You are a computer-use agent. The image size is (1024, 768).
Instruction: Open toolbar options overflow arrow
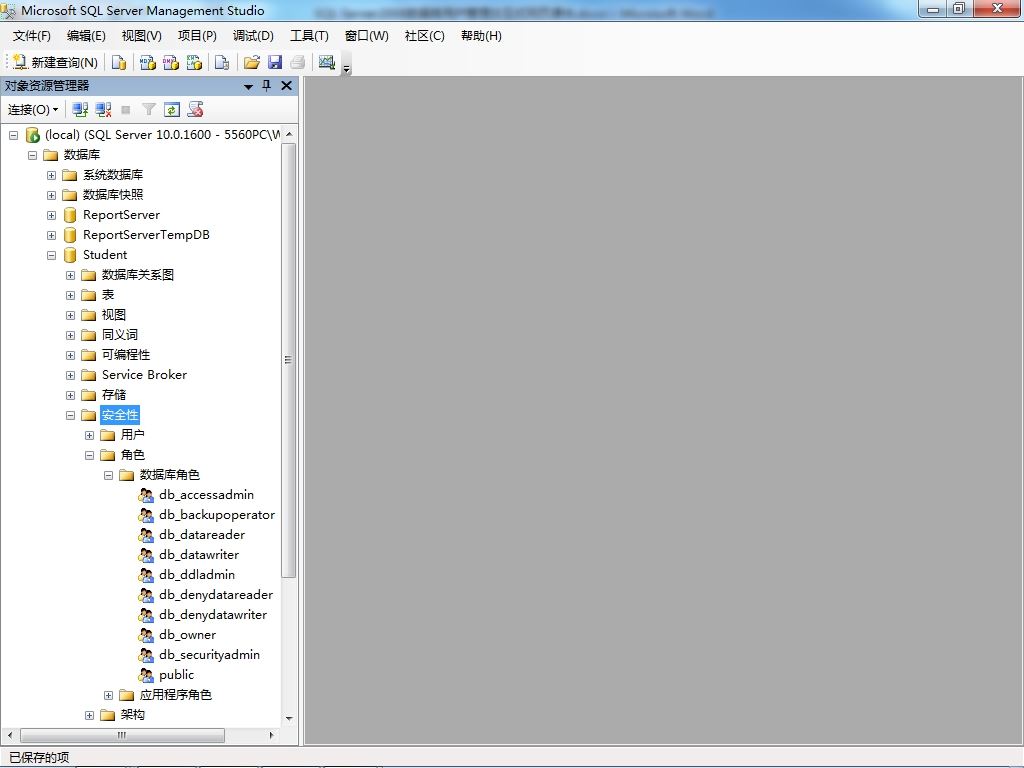click(x=347, y=68)
